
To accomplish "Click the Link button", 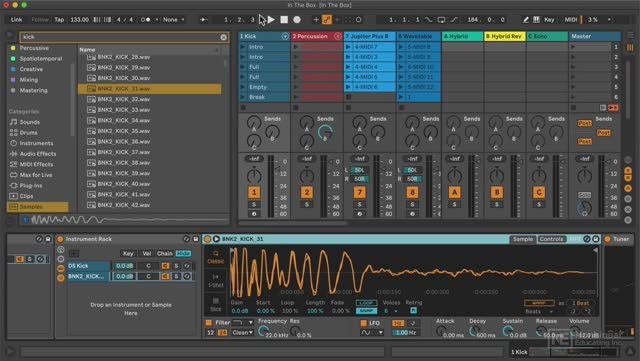I will pos(17,19).
